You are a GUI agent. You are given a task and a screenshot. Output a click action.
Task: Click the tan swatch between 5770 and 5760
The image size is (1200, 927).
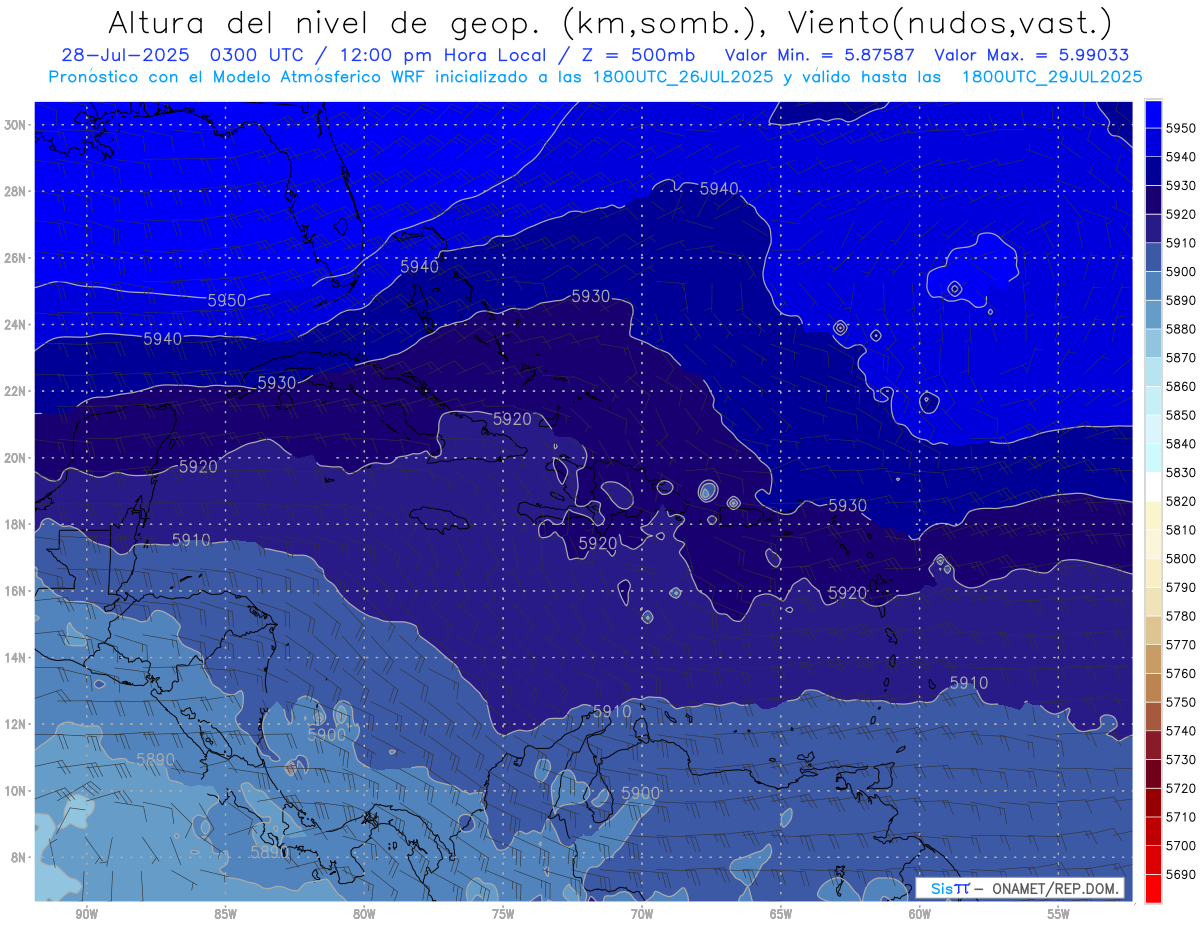click(x=1153, y=659)
